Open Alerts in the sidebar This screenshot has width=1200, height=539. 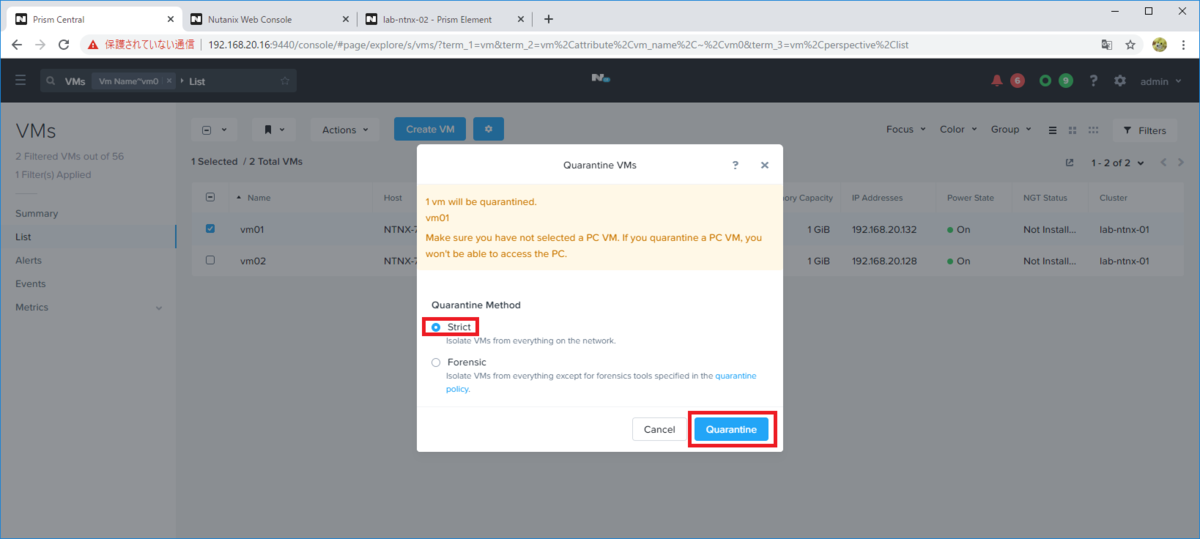pos(30,260)
